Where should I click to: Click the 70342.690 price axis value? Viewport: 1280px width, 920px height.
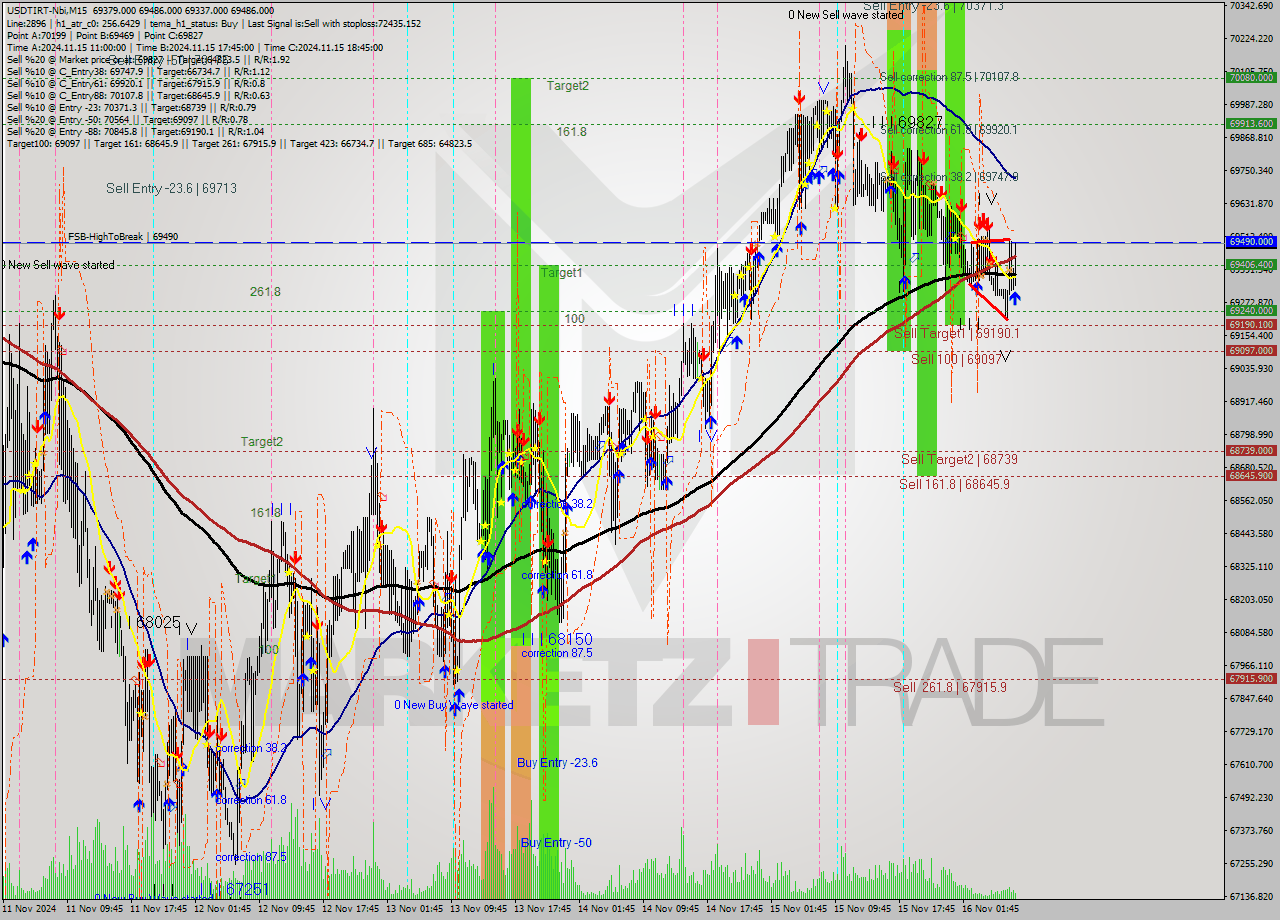(1250, 6)
